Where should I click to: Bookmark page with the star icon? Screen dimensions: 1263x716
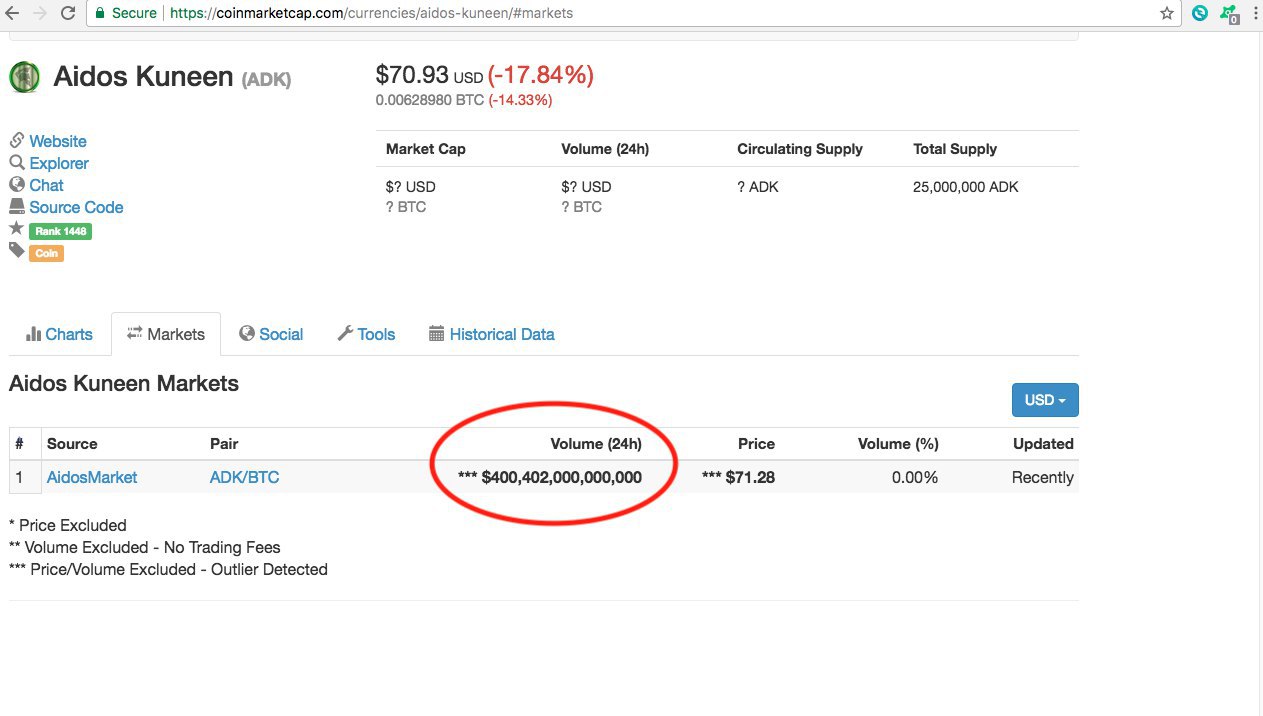click(1167, 14)
